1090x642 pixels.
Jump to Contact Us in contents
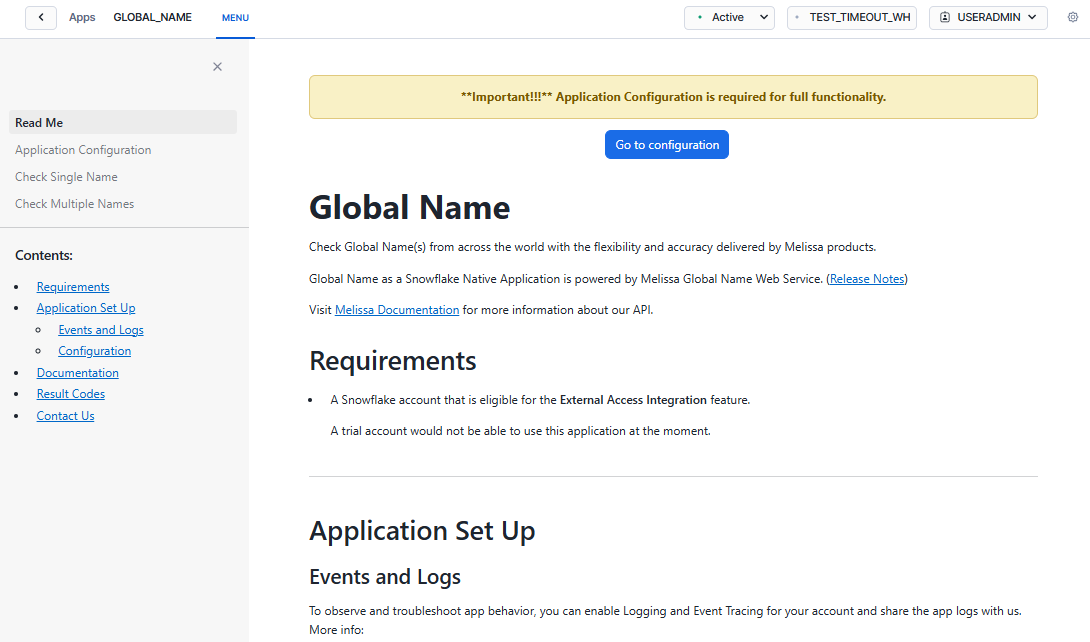click(x=65, y=416)
